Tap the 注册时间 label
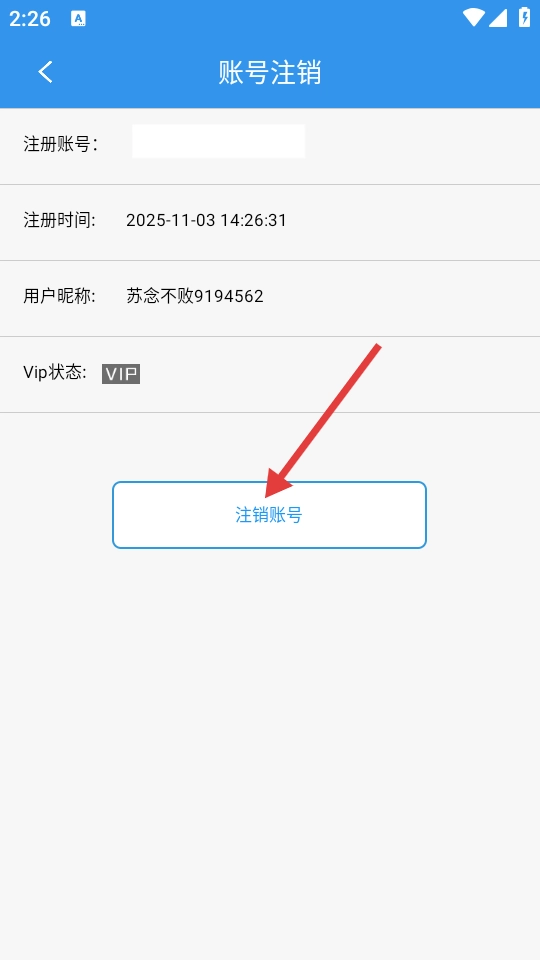 (x=59, y=220)
